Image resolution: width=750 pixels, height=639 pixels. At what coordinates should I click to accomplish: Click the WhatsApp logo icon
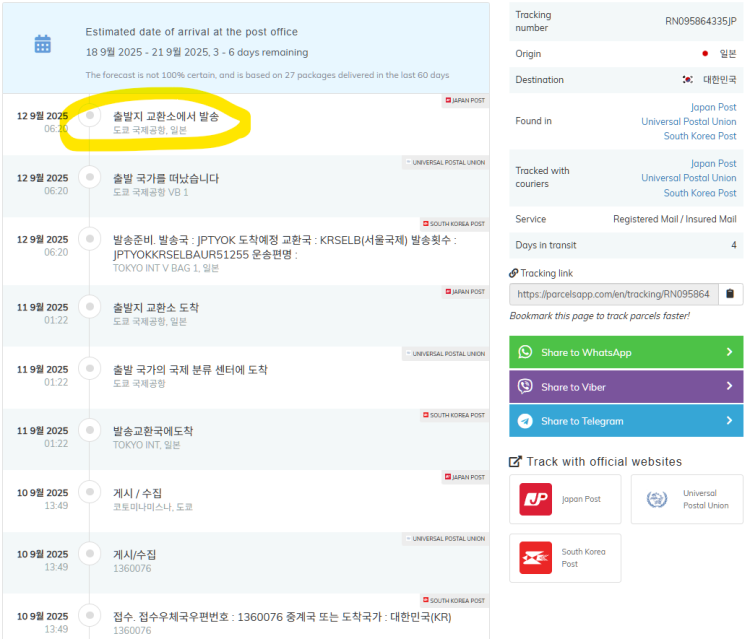tap(525, 352)
